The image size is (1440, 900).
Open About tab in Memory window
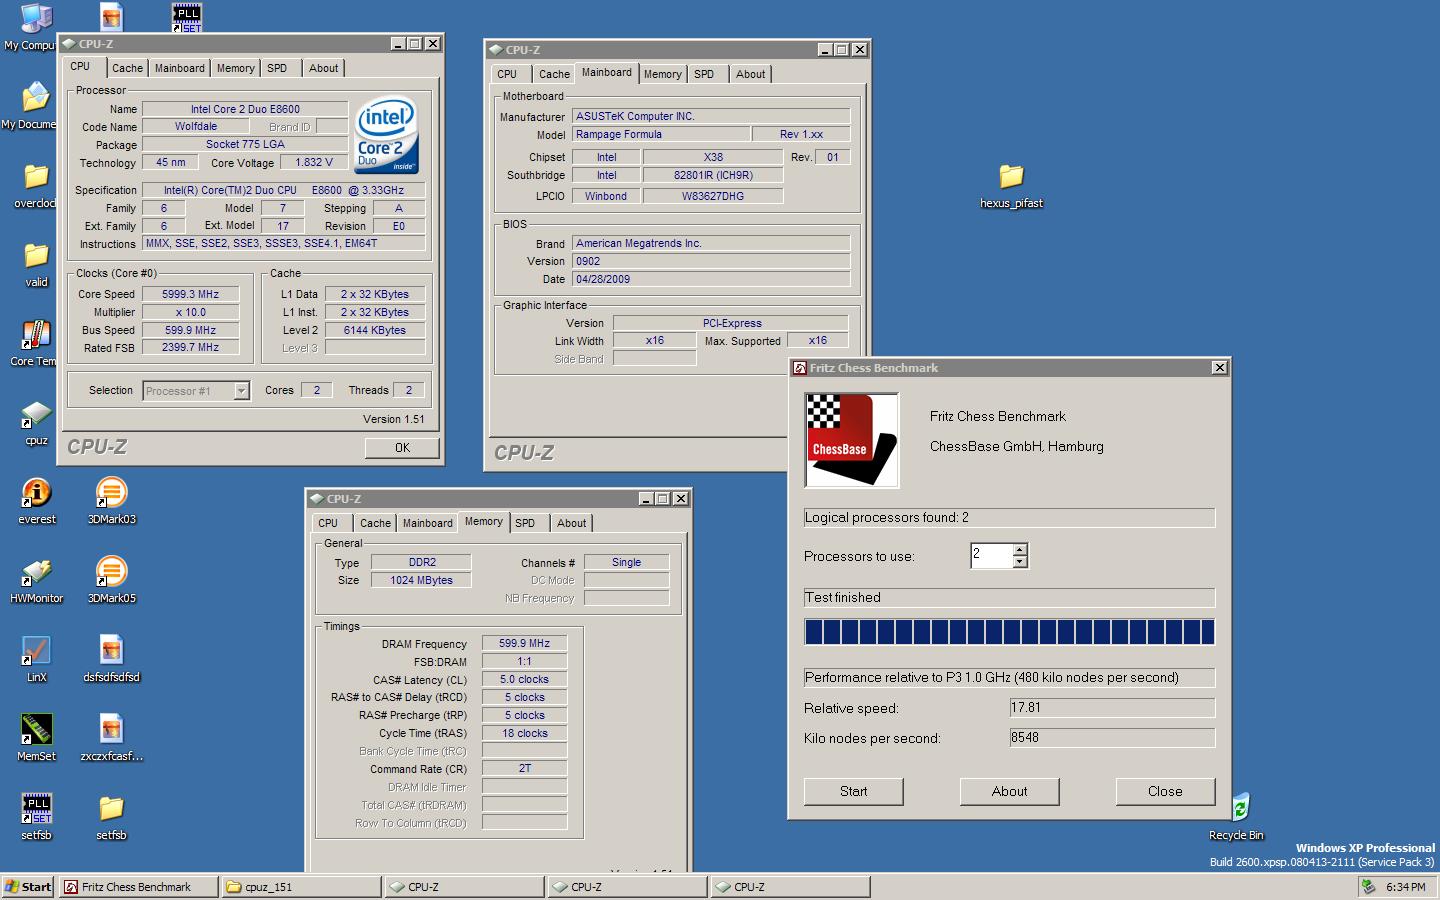[x=572, y=523]
